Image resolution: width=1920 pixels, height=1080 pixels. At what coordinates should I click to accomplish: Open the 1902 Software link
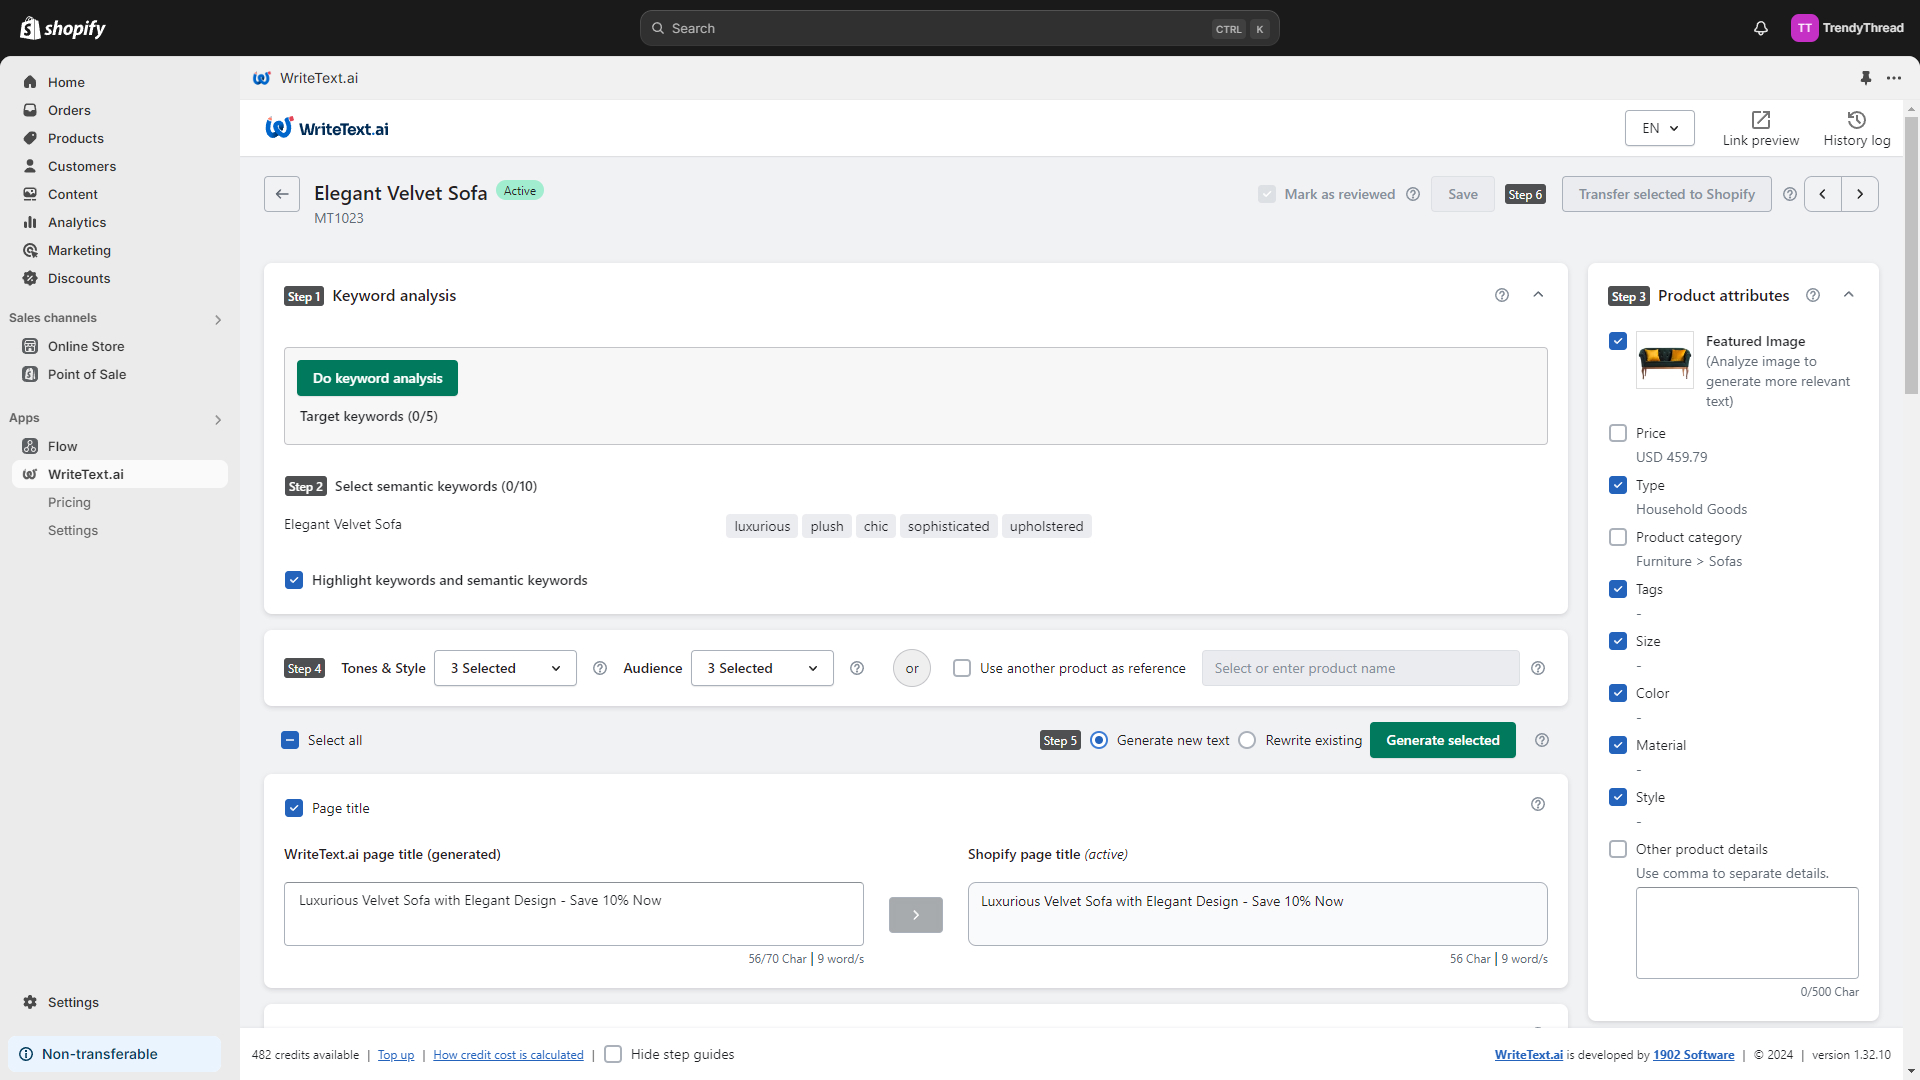pyautogui.click(x=1693, y=1055)
